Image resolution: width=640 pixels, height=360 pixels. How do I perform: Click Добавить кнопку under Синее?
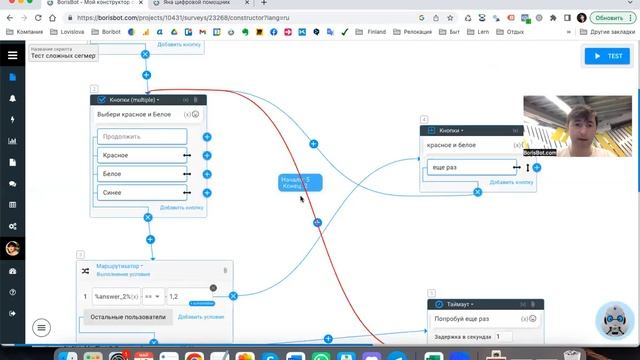pos(181,208)
